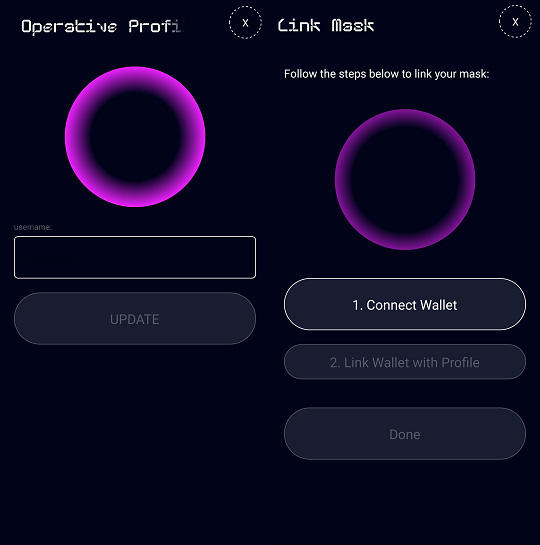Click the greyed-out 'Done' label

coord(405,434)
